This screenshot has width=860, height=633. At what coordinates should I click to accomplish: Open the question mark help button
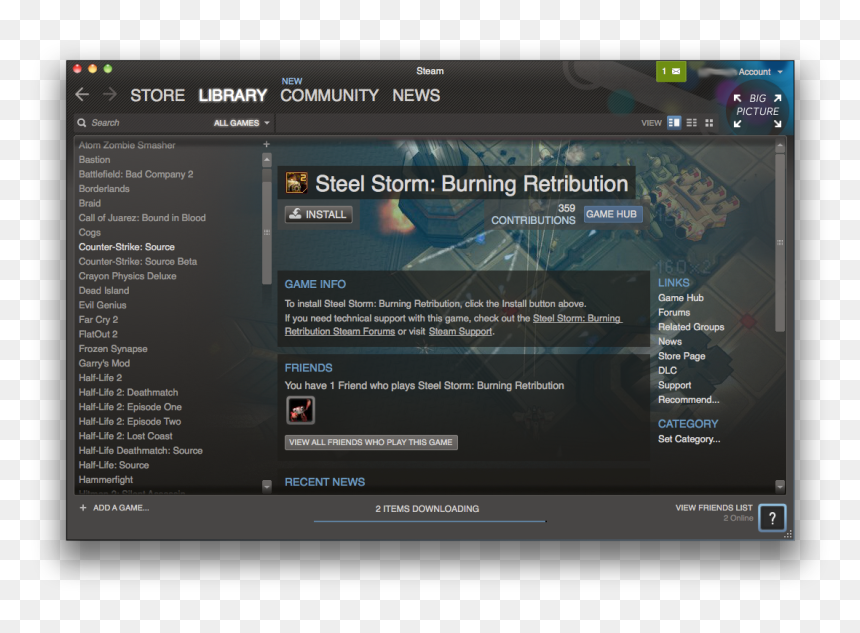pyautogui.click(x=772, y=518)
